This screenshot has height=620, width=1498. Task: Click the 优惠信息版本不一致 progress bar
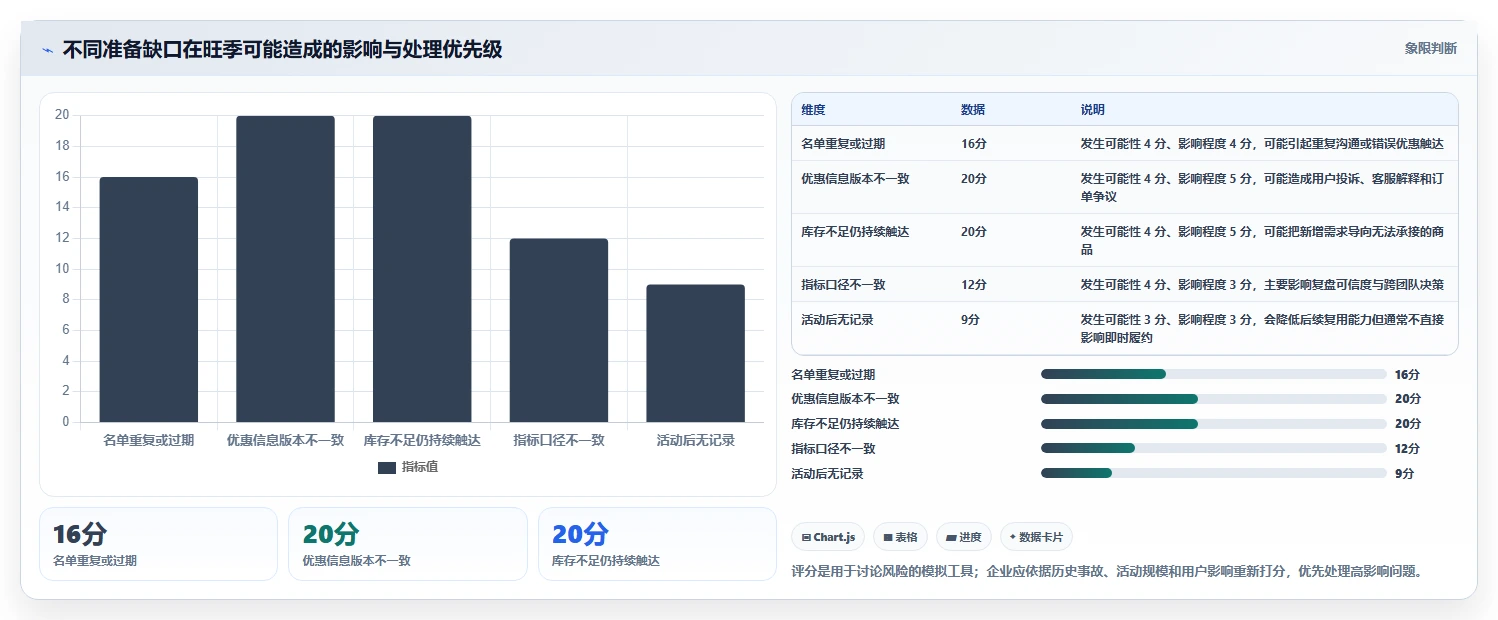(x=1213, y=399)
